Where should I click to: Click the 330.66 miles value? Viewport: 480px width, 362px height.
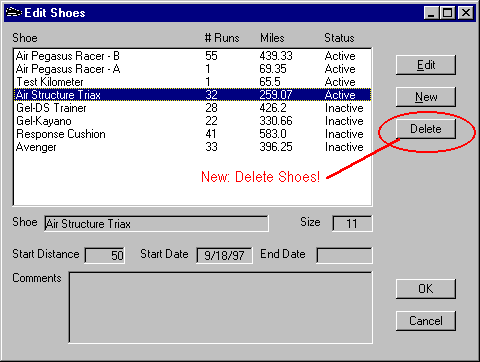coord(276,121)
